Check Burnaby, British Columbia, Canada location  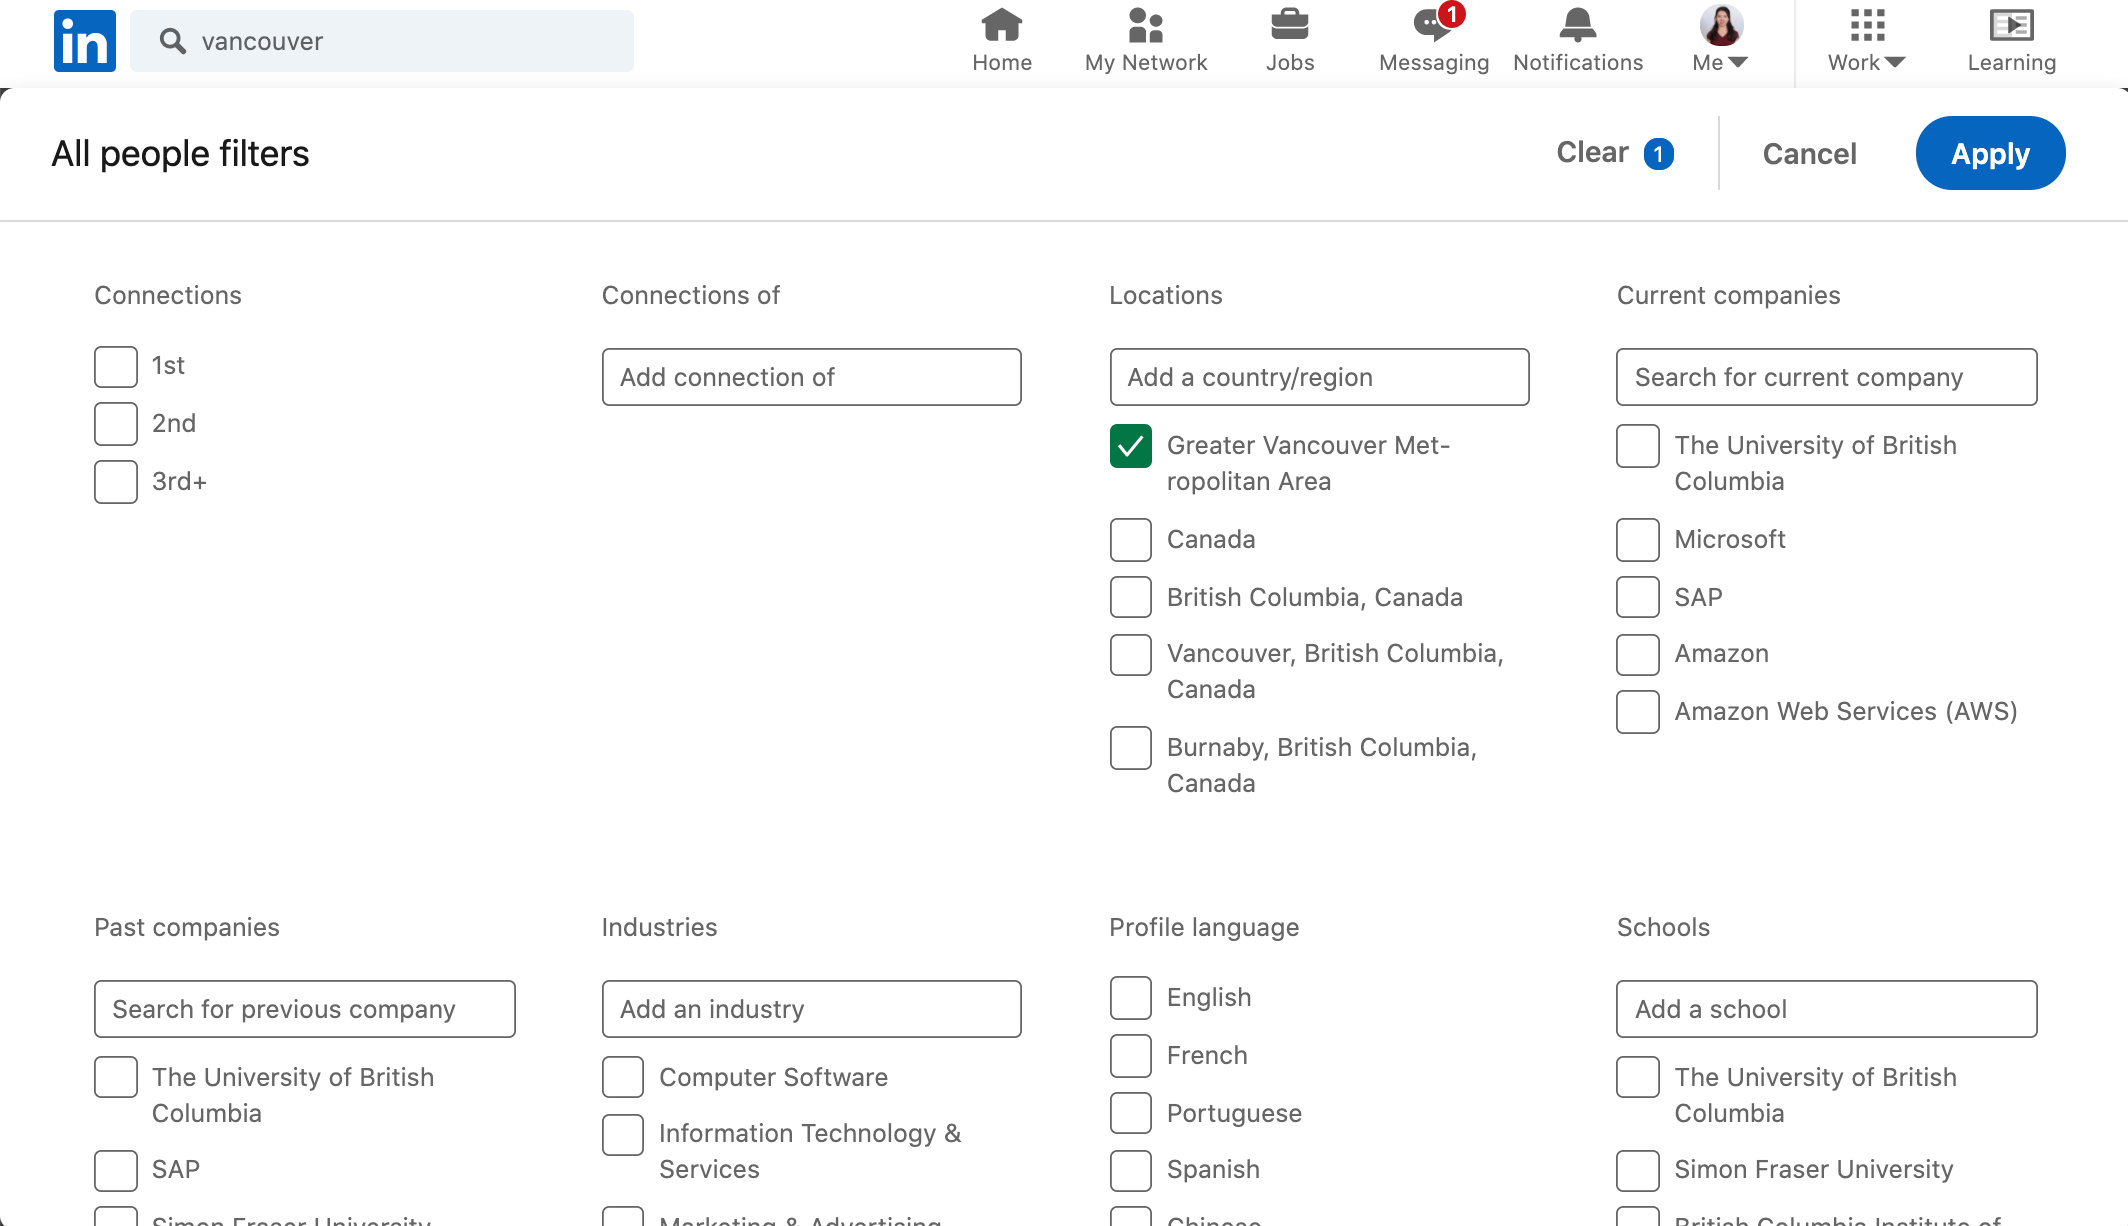coord(1131,748)
